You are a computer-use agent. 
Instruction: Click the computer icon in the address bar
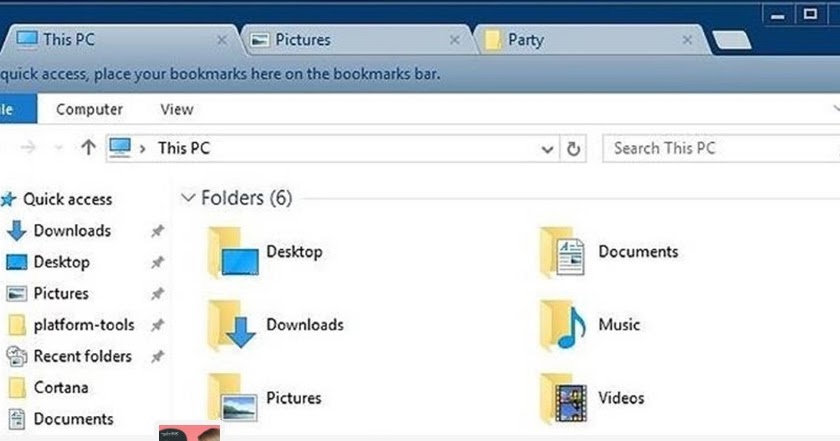(120, 147)
